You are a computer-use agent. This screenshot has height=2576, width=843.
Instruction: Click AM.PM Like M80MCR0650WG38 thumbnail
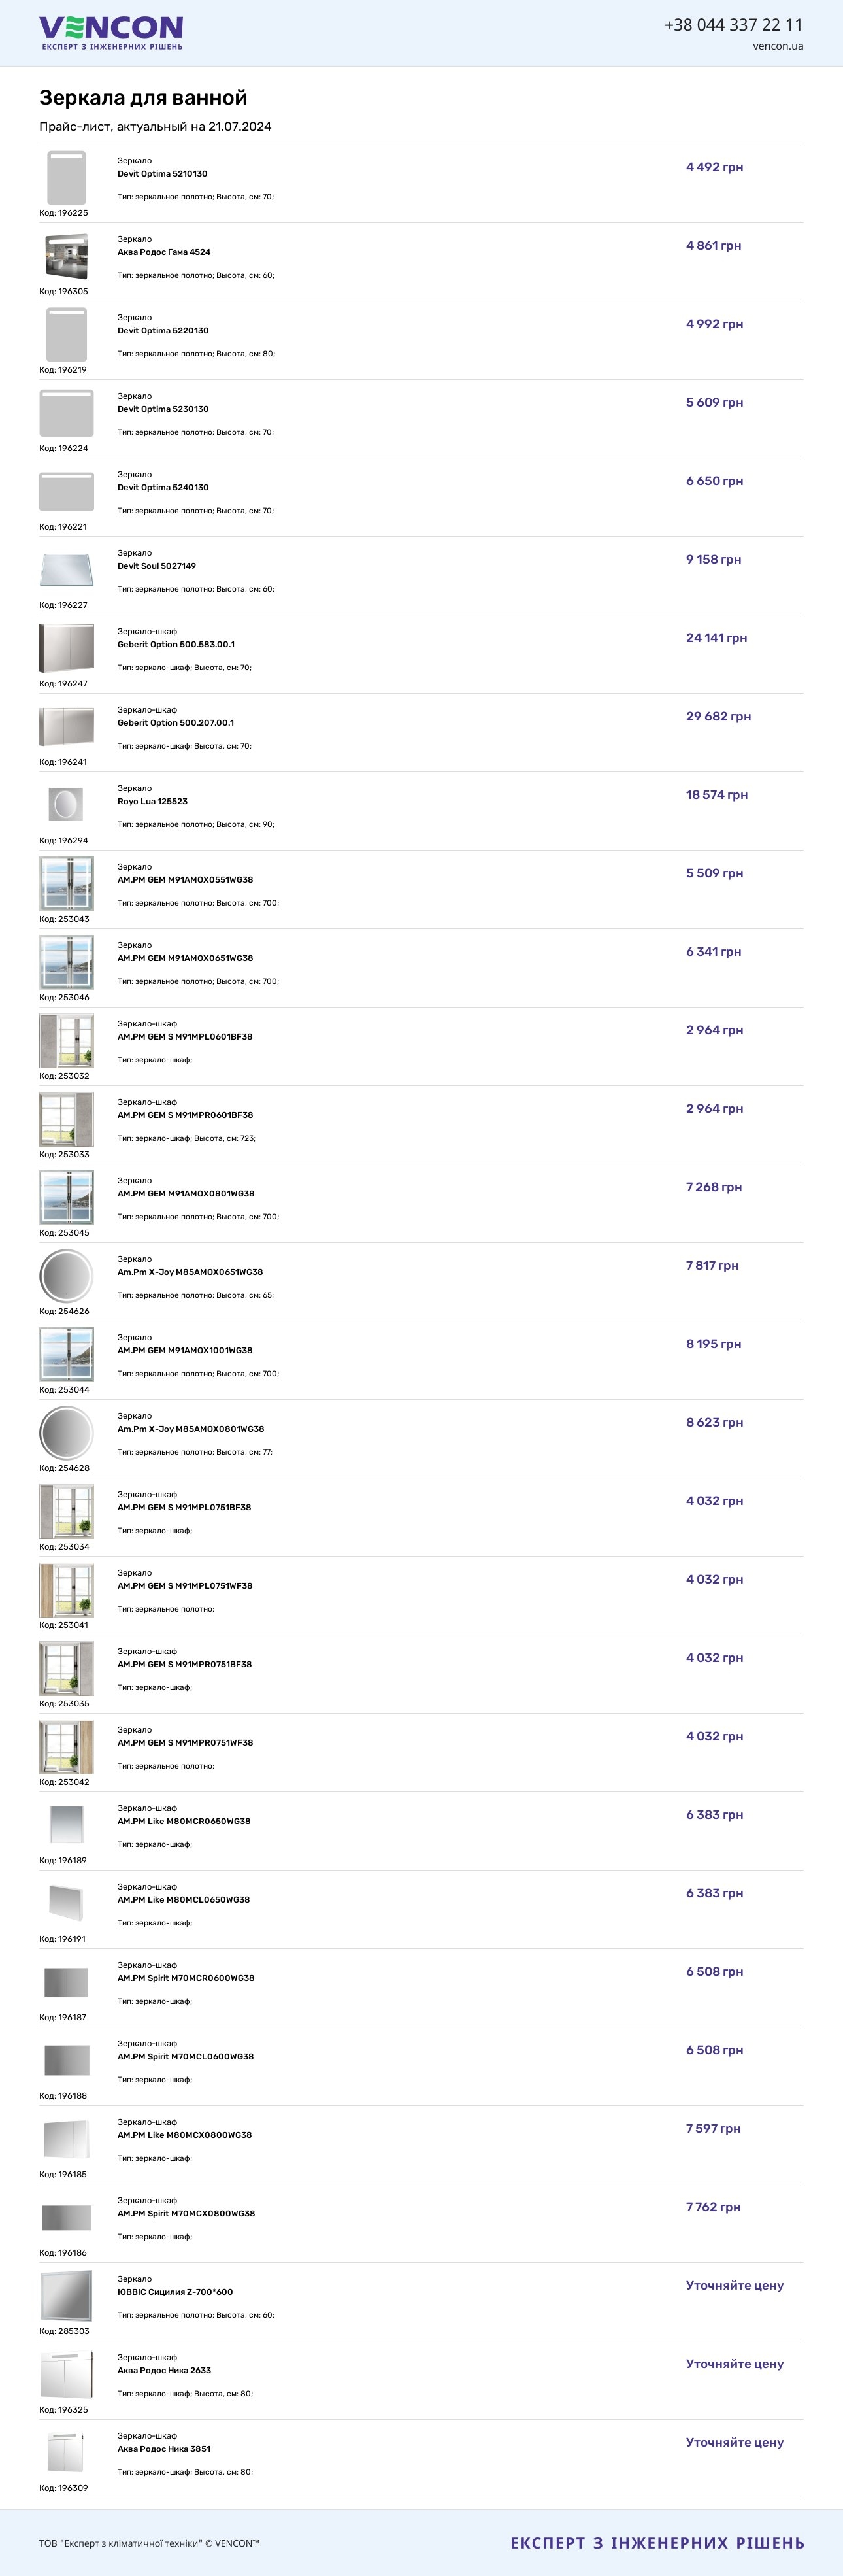(x=66, y=1824)
